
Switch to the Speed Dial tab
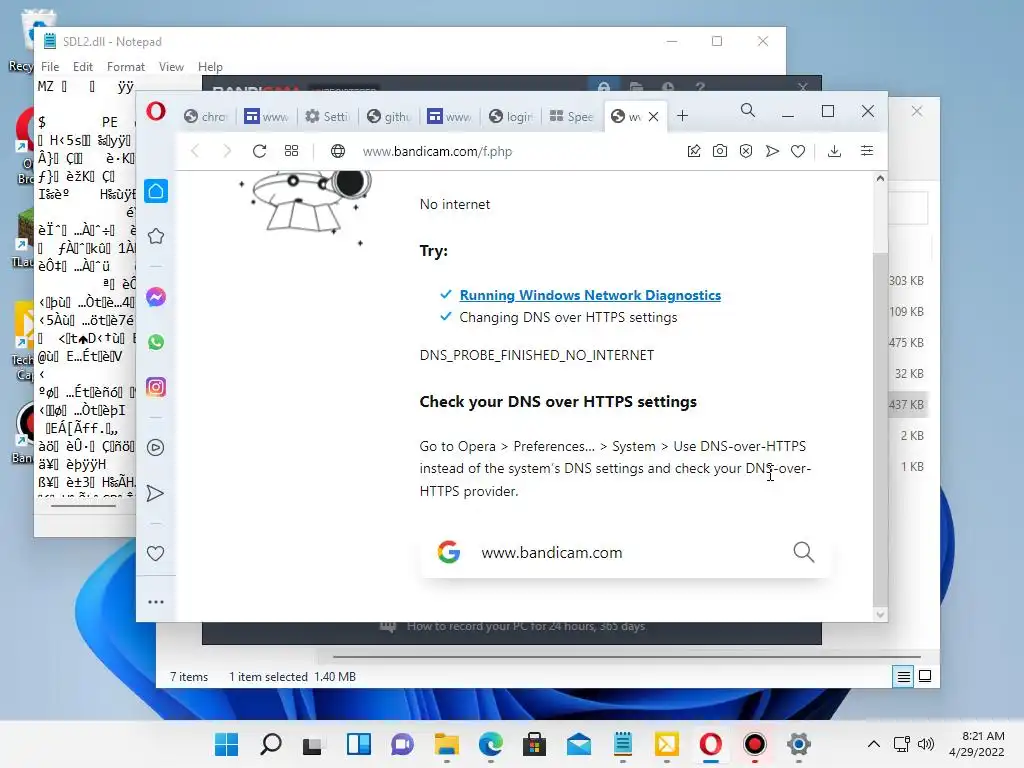point(571,116)
